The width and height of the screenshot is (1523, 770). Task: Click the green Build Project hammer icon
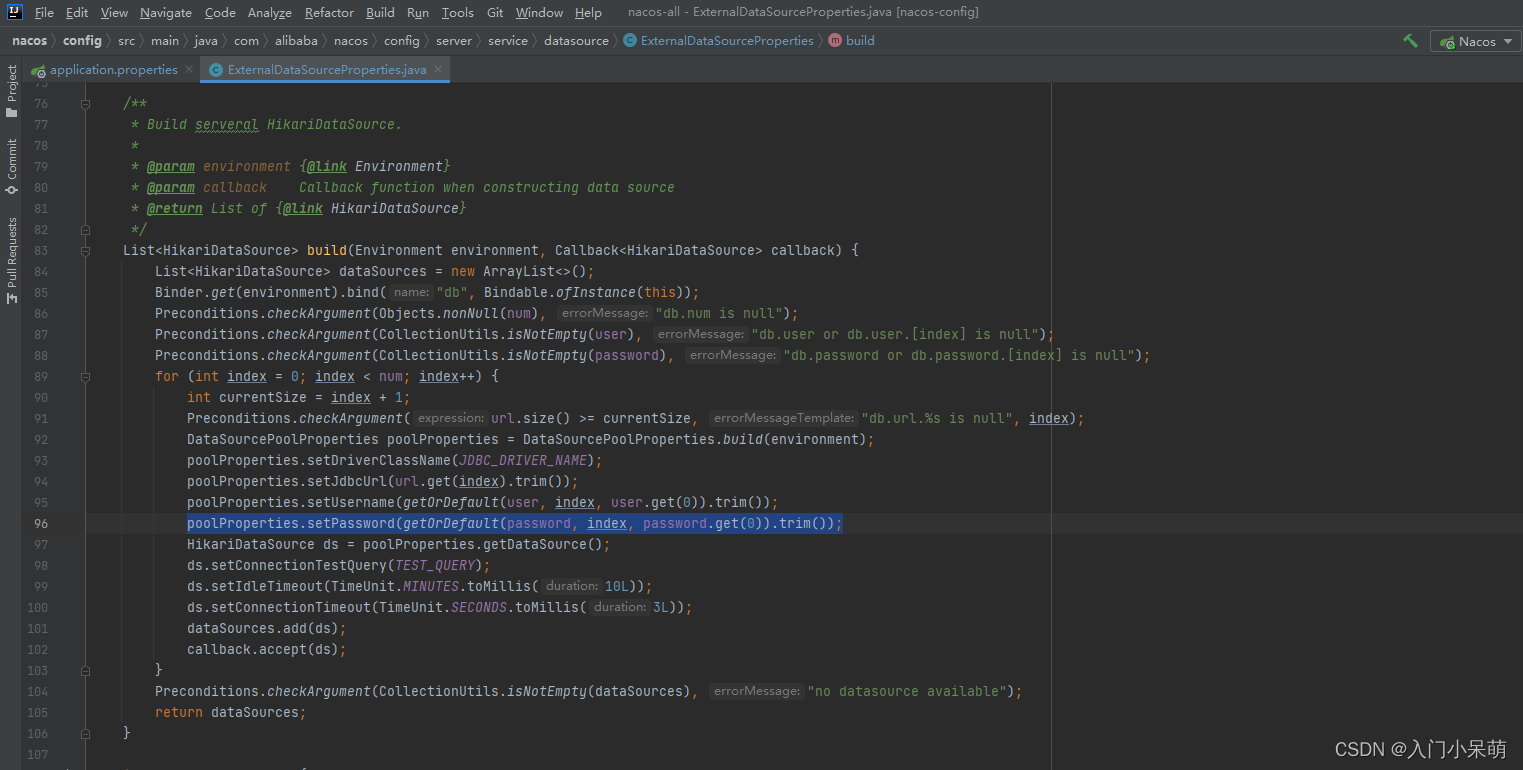[1410, 41]
